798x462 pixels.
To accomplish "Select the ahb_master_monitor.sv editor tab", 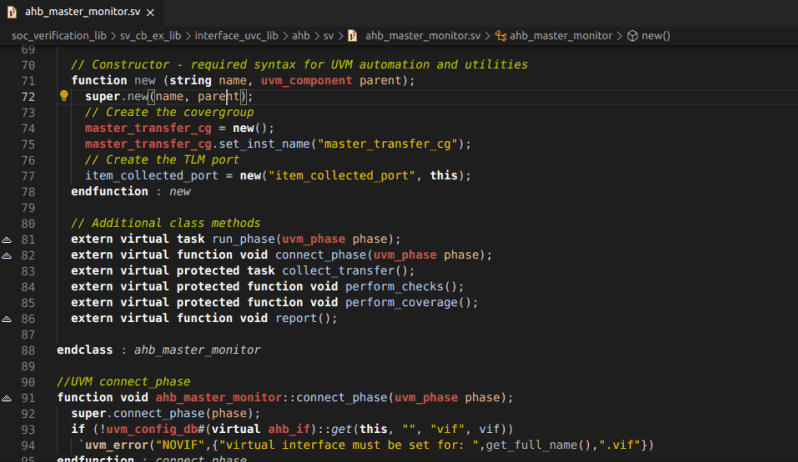I will pos(80,12).
